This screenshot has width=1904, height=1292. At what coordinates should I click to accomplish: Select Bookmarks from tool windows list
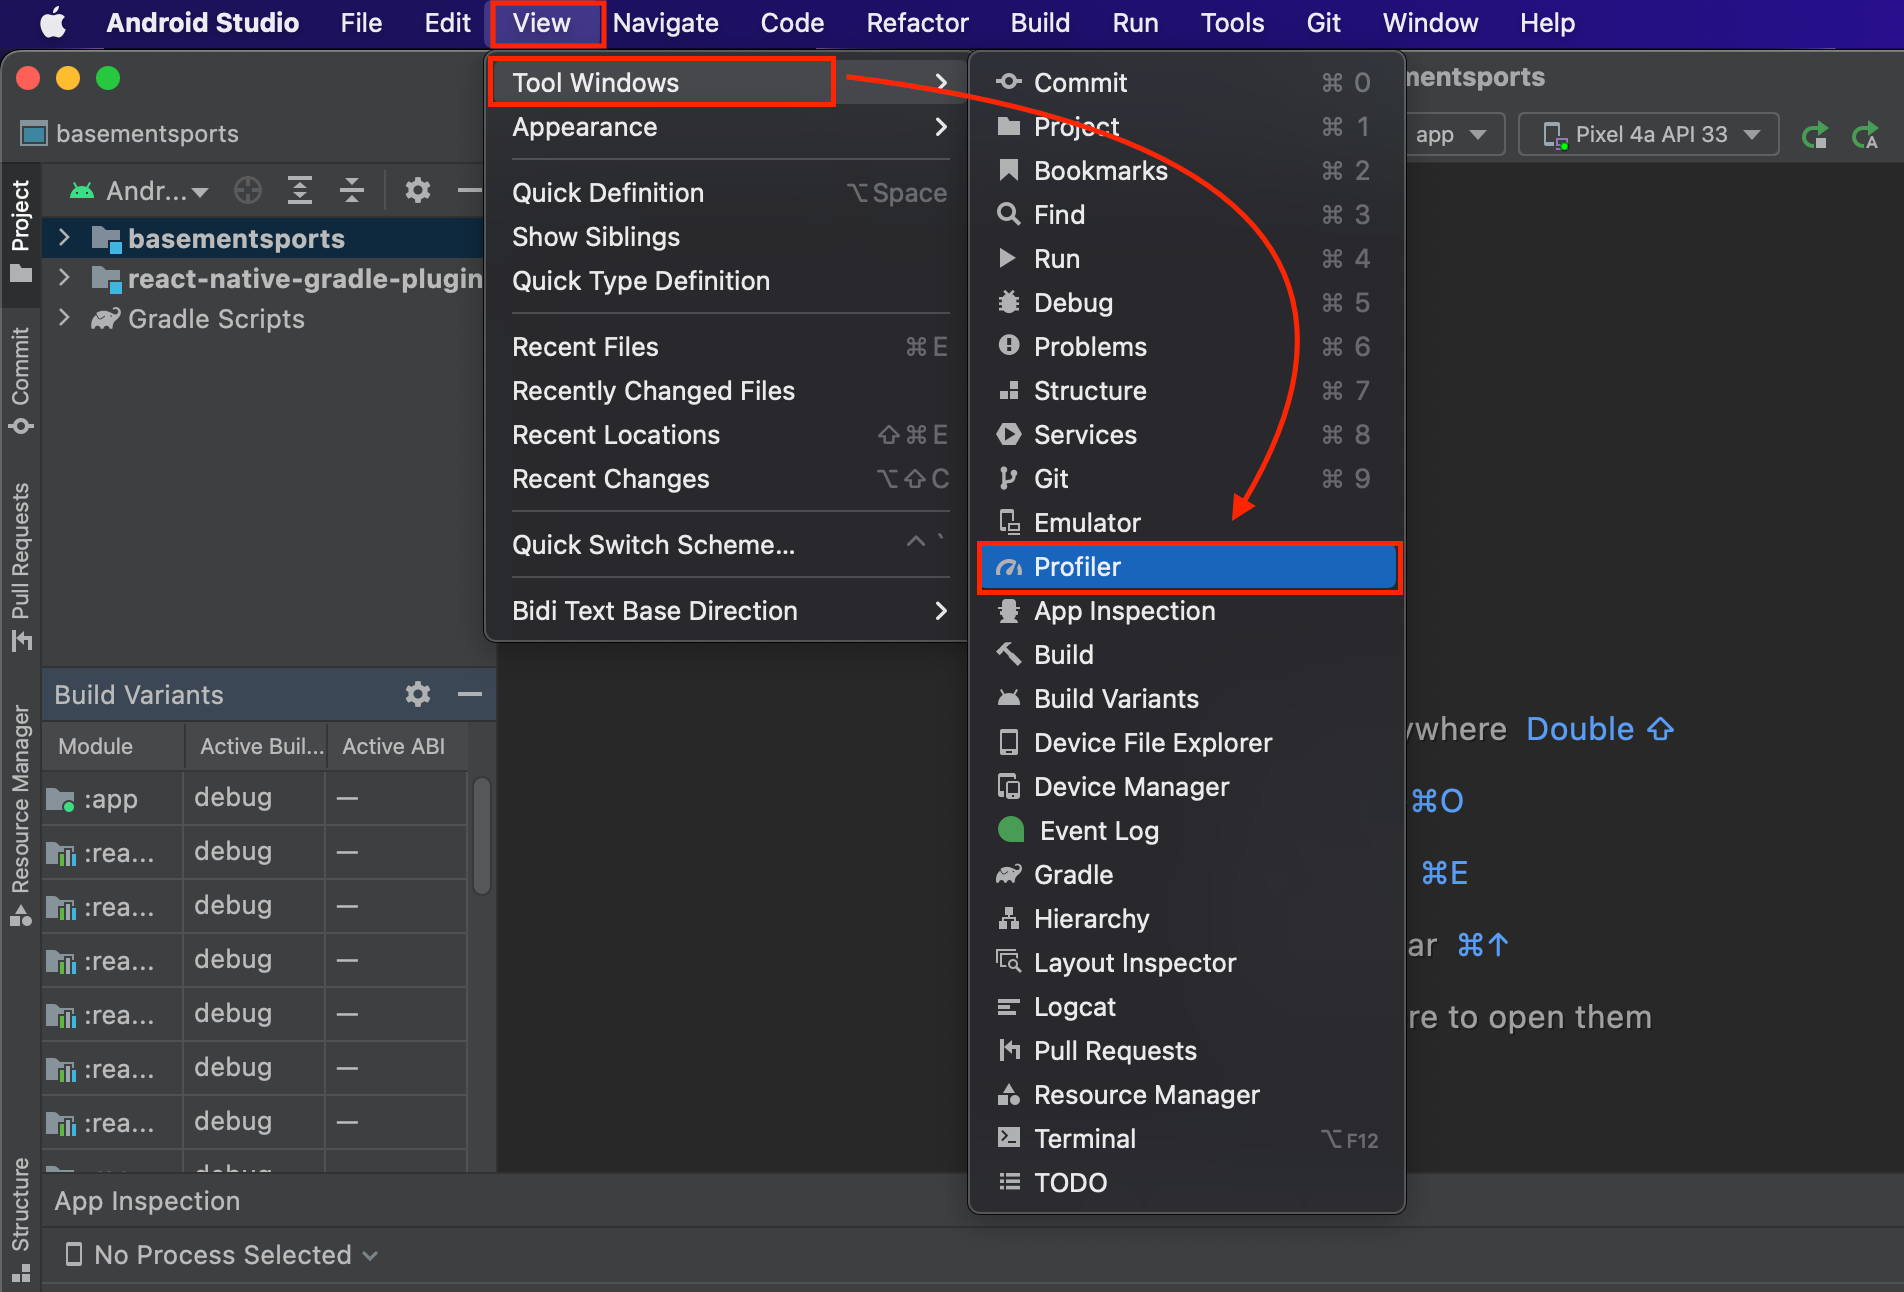1188,170
